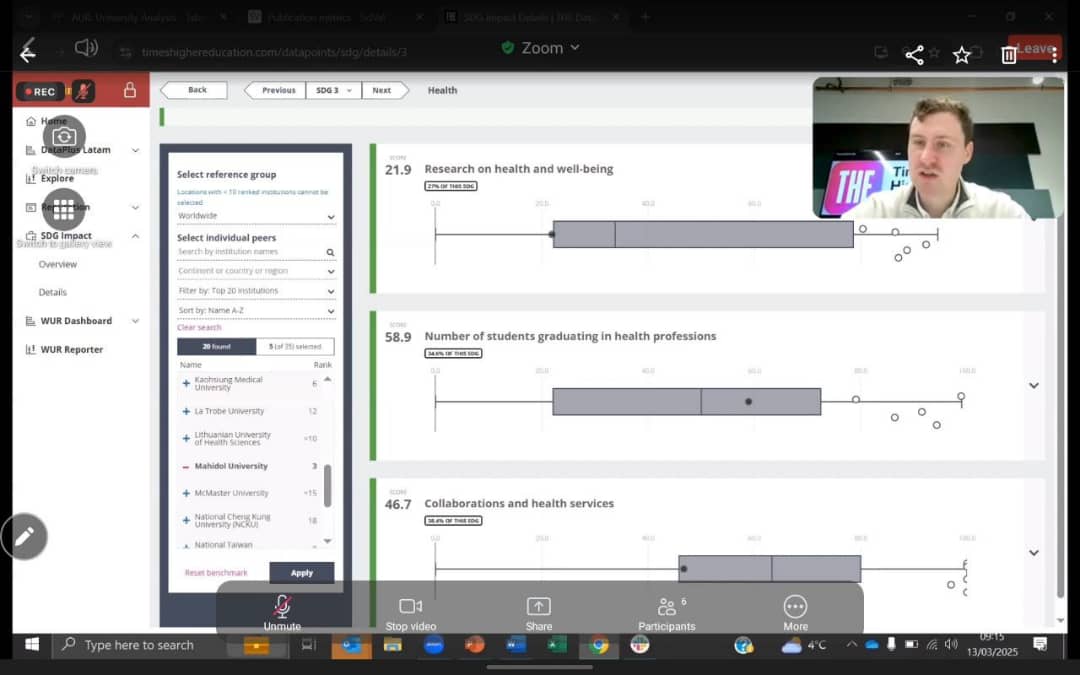This screenshot has width=1080, height=675.
Task: Click the presenter's video thumbnail
Action: [938, 147]
